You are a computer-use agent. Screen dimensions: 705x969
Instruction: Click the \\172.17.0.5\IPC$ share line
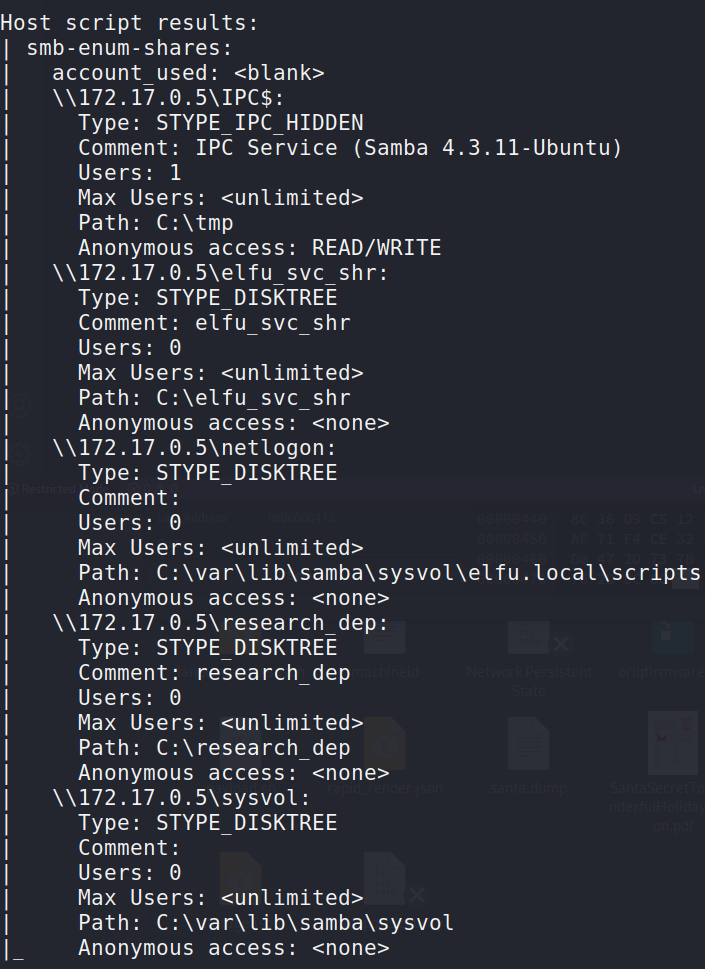(x=168, y=98)
